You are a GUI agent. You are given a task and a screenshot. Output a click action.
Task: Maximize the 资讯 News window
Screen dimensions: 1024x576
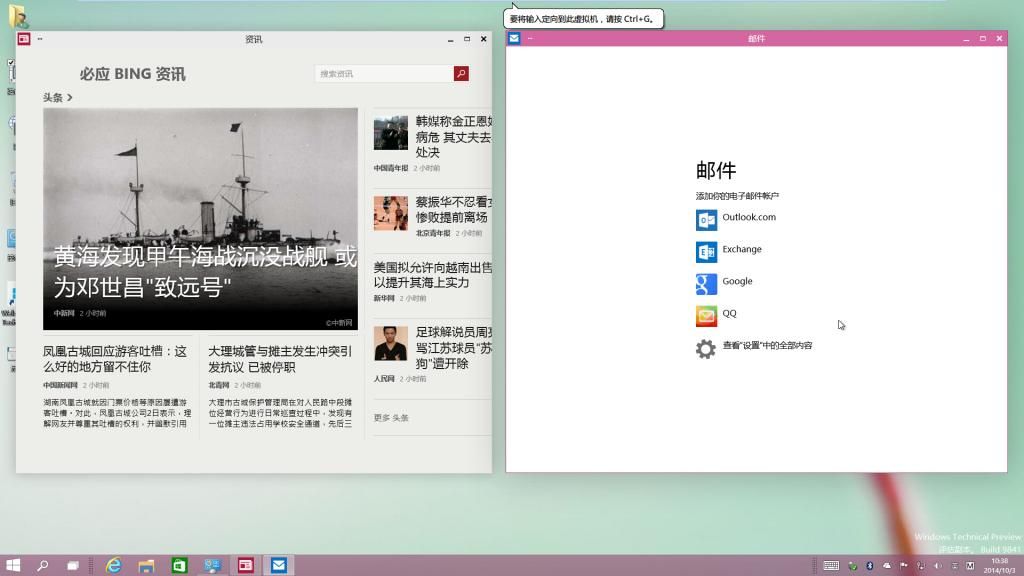click(467, 39)
